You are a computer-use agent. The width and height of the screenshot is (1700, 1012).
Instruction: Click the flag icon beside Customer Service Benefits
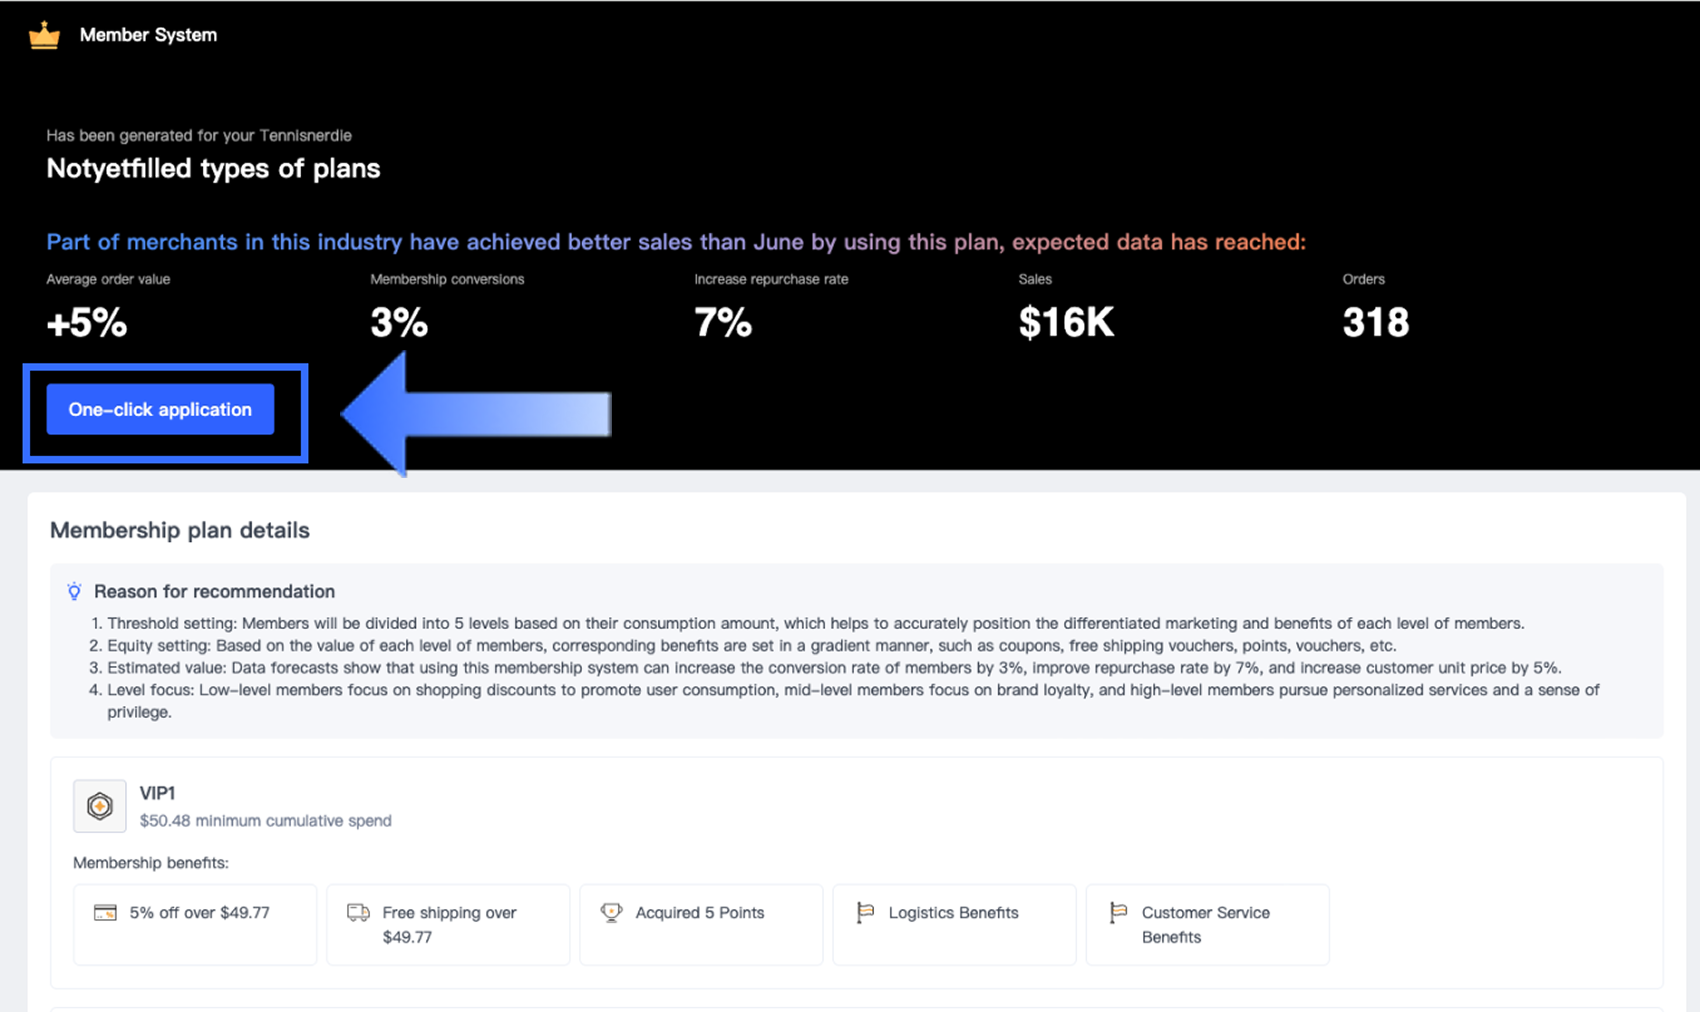[x=1118, y=912]
